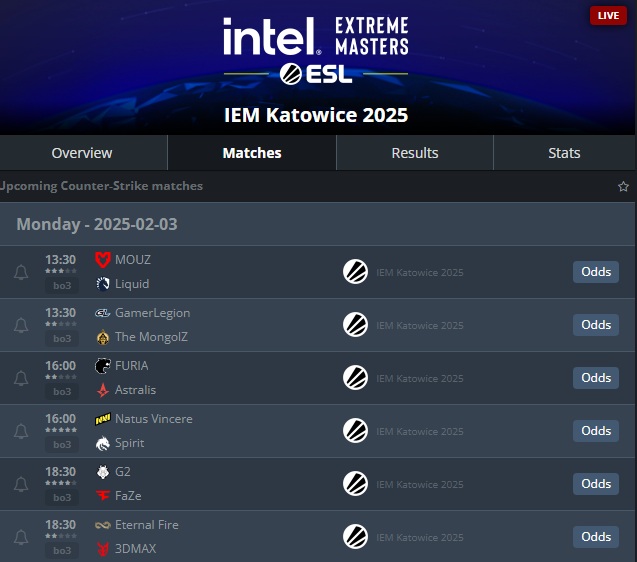
Task: Click the 13:30 time in MOUZ row
Action: [x=61, y=260]
